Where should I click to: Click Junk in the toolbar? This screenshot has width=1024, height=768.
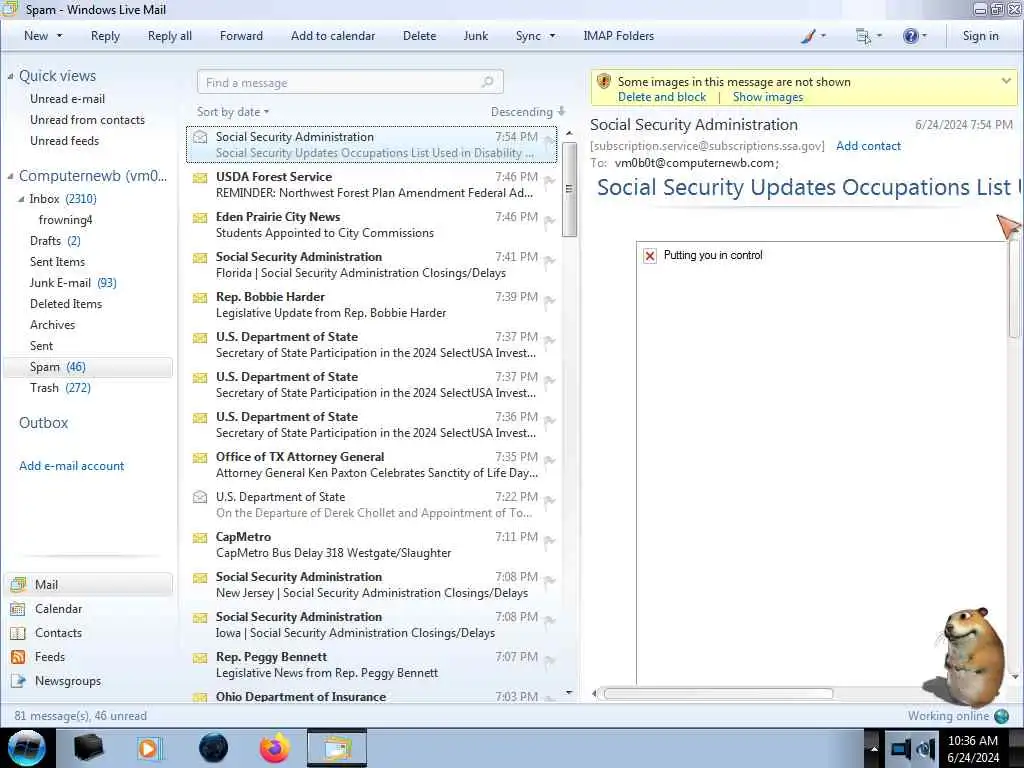[475, 36]
